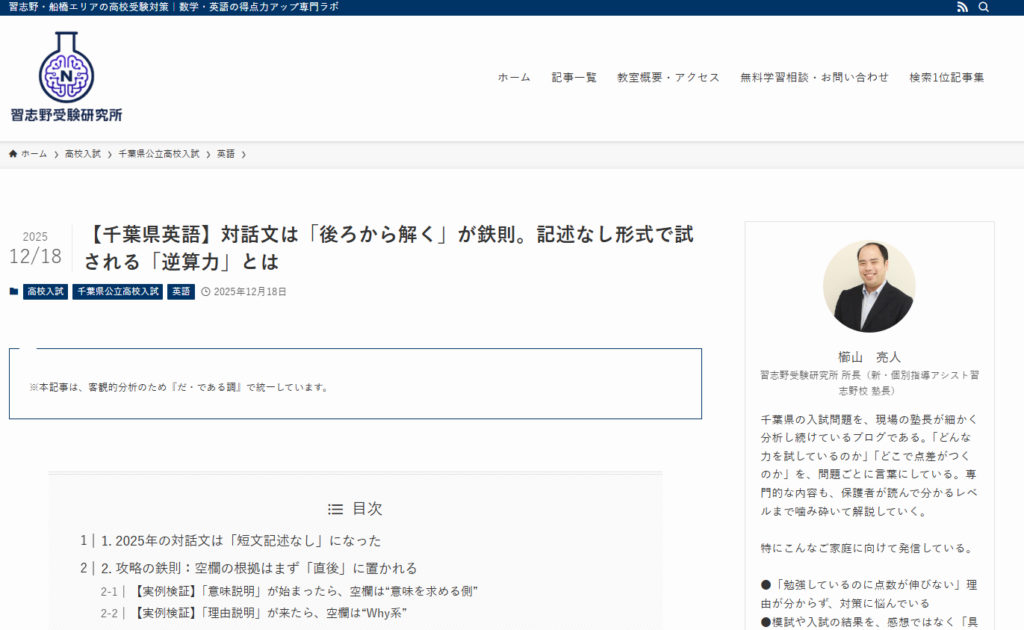Open 無料学習相談・お問い合わせ menu item
Image resolution: width=1024 pixels, height=630 pixels.
(814, 78)
